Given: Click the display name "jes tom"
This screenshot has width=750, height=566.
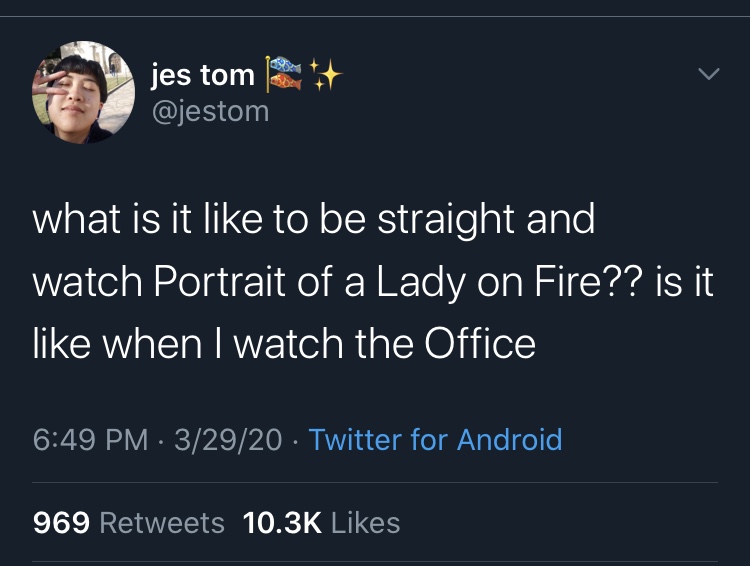Looking at the screenshot, I should pyautogui.click(x=202, y=74).
